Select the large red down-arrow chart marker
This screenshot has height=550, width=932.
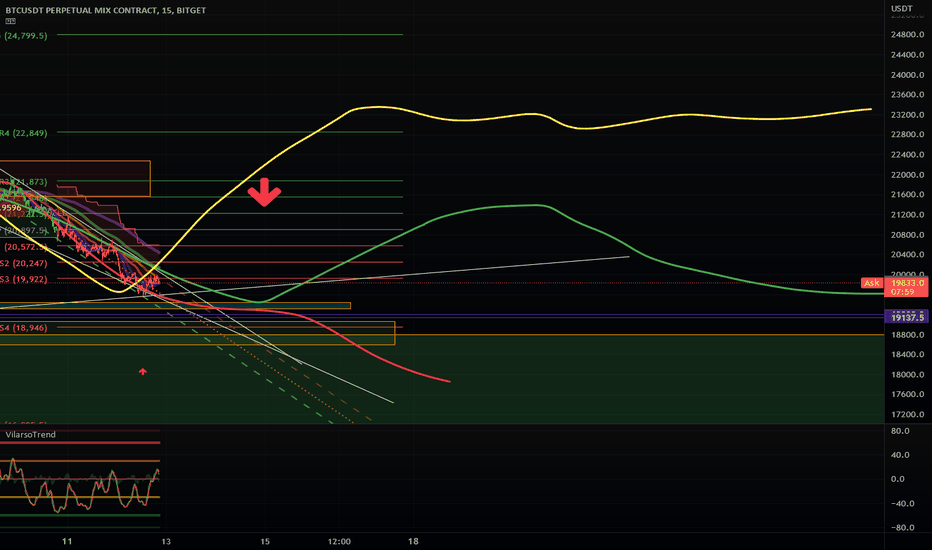coord(264,192)
